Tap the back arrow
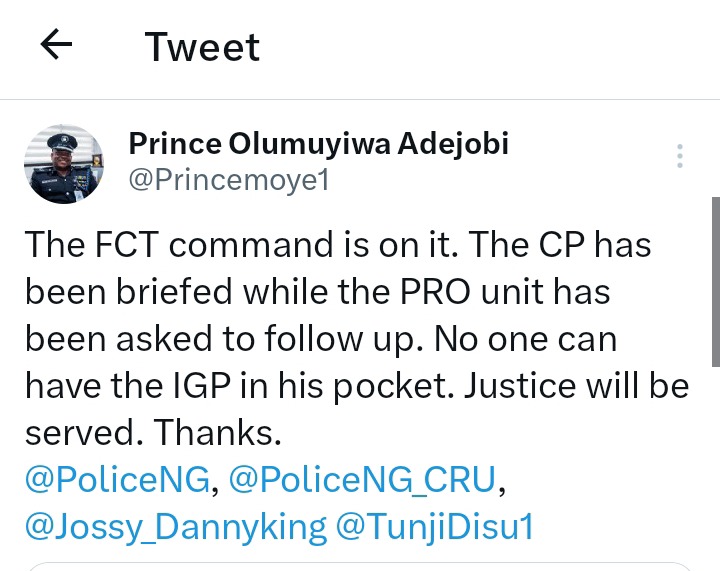Screen dimensions: 720x571 (x=57, y=46)
